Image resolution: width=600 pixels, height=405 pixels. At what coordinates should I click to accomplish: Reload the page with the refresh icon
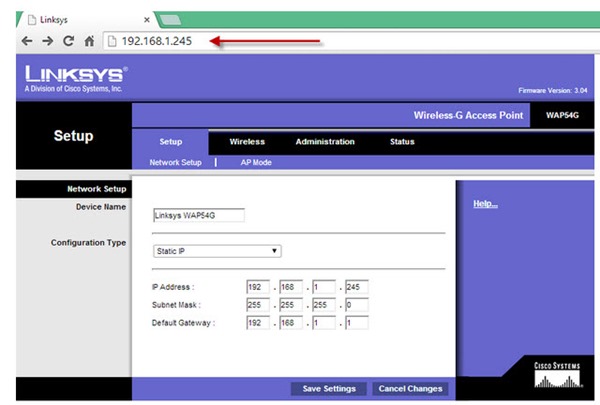[68, 41]
